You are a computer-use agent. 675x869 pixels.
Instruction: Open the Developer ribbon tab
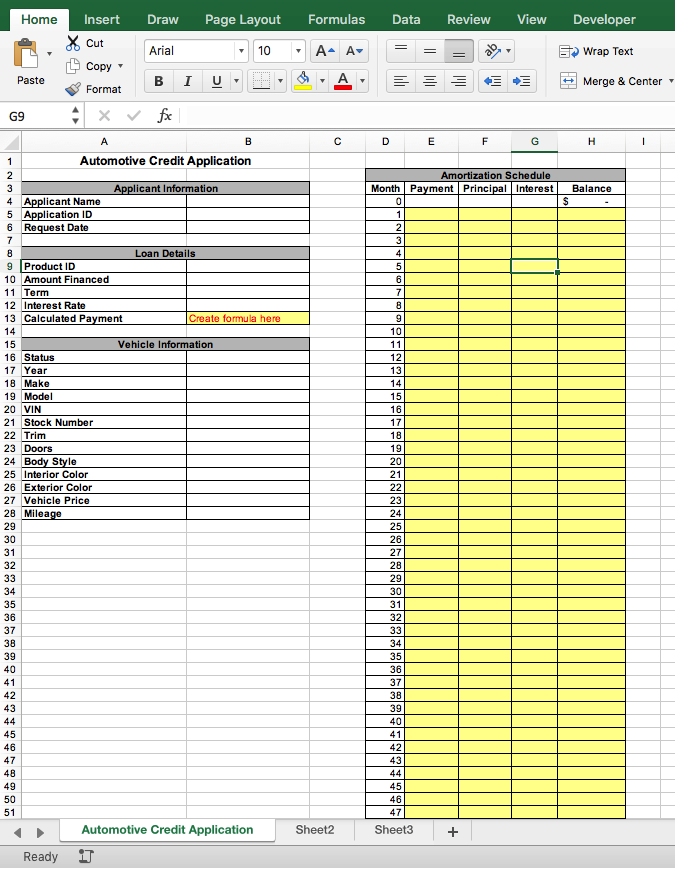604,19
